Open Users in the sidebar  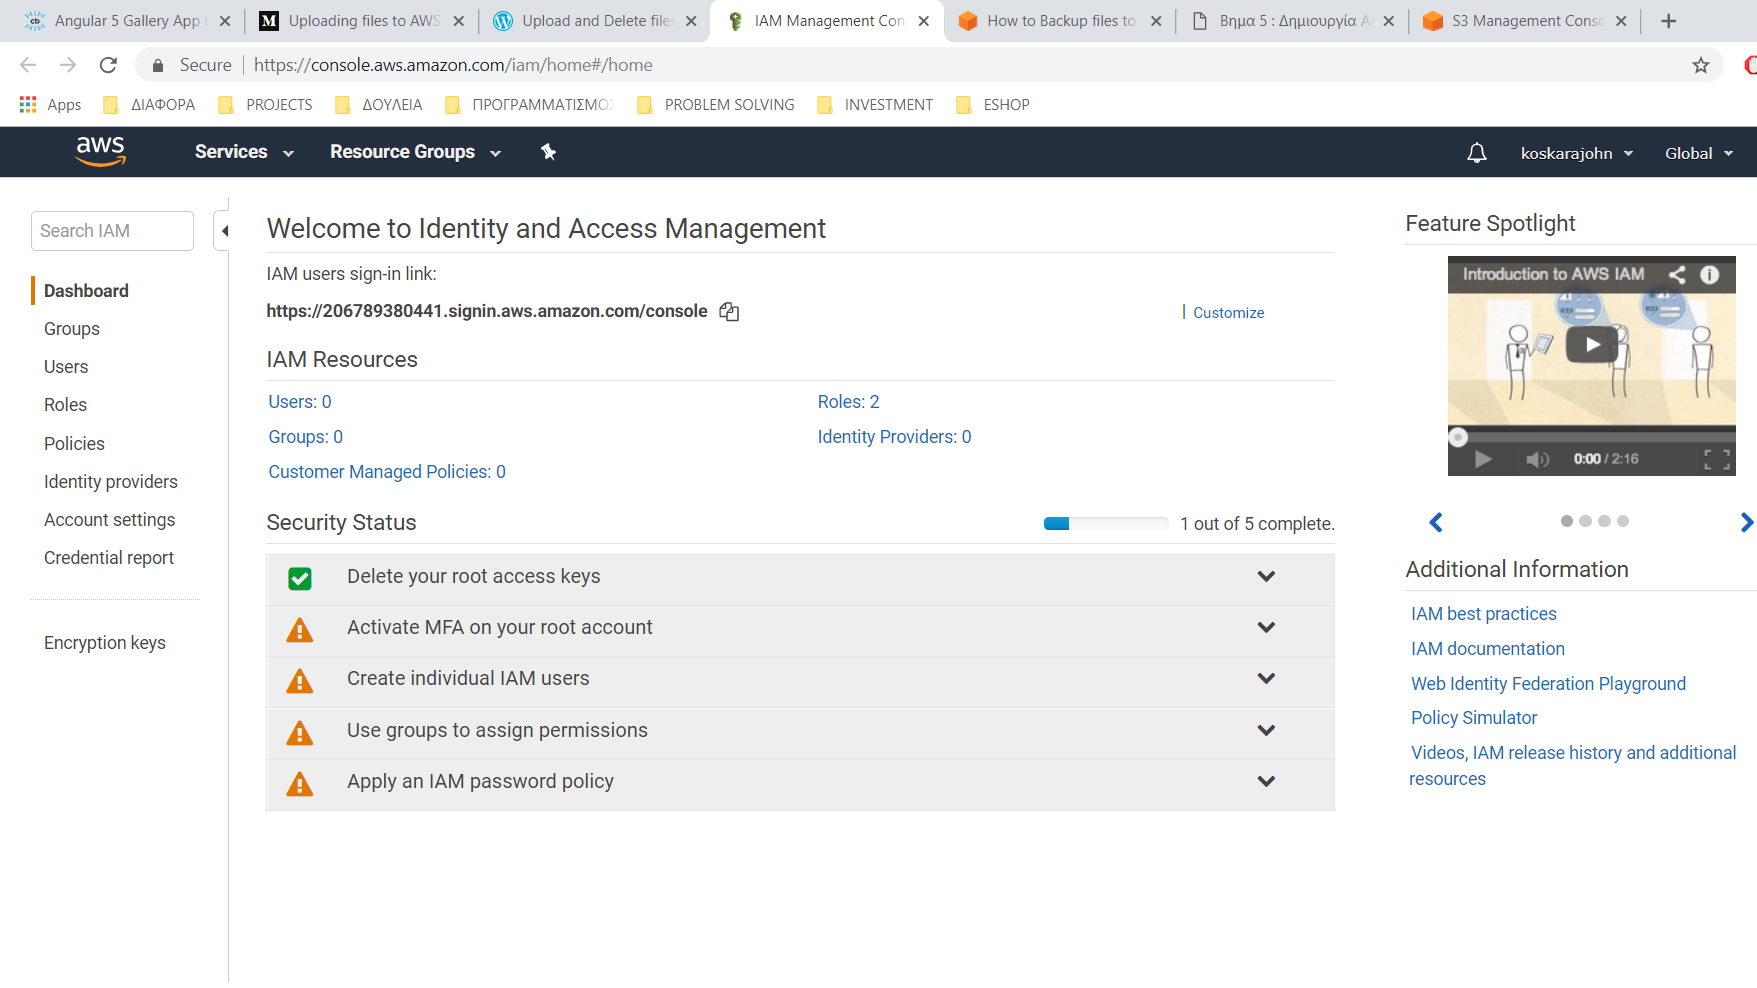click(66, 367)
